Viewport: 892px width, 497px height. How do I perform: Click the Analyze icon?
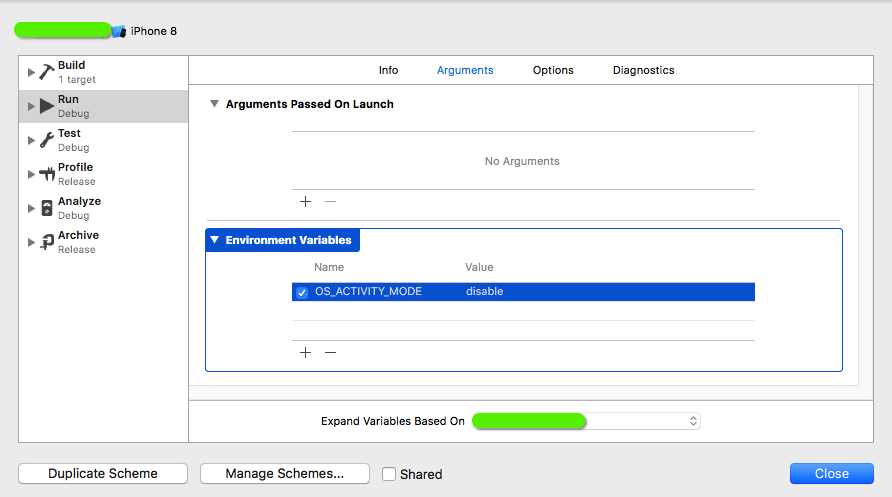point(47,208)
